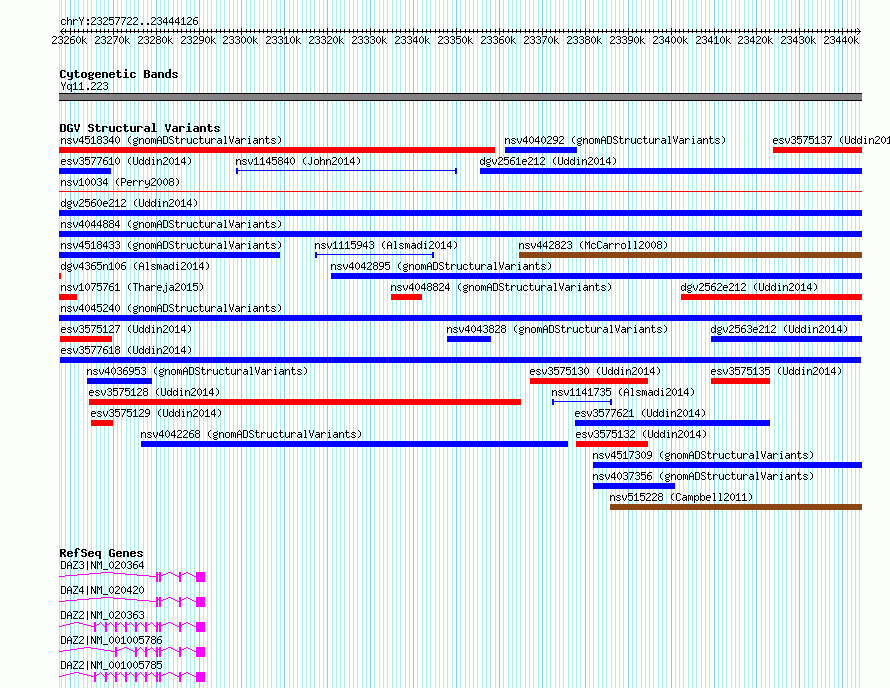The height and width of the screenshot is (688, 890).
Task: Select the nsv4040292 gnomAD variant label
Action: [x=615, y=140]
